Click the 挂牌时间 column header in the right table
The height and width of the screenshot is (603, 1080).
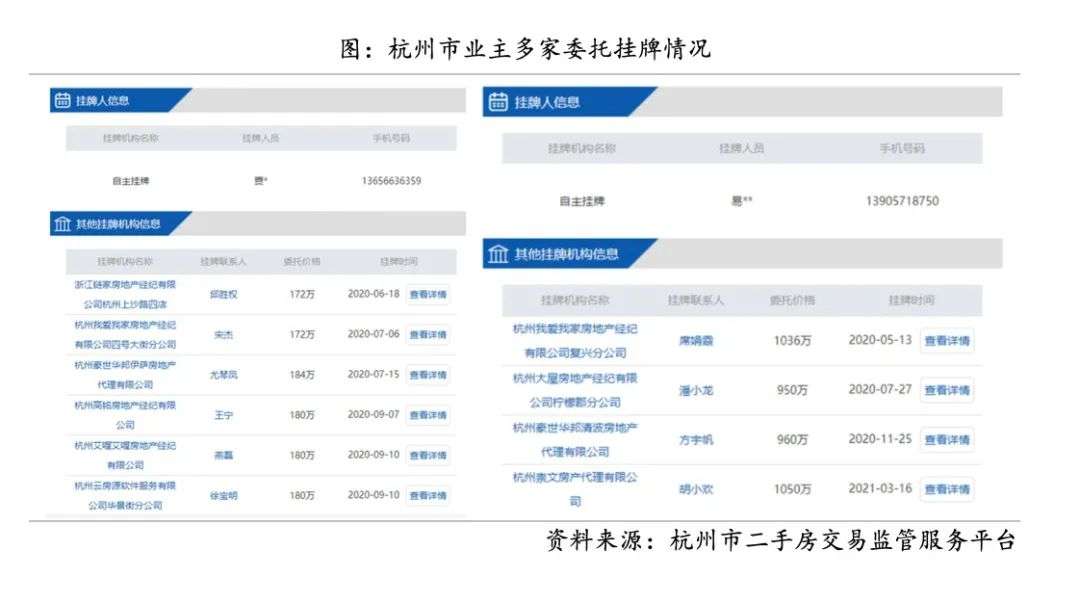[x=911, y=300]
